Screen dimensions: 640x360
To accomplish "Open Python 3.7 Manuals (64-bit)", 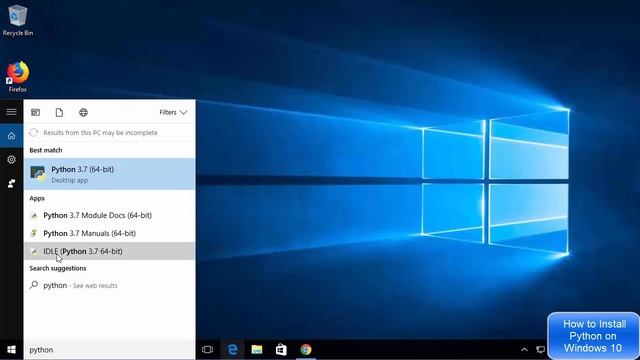I will pyautogui.click(x=109, y=233).
